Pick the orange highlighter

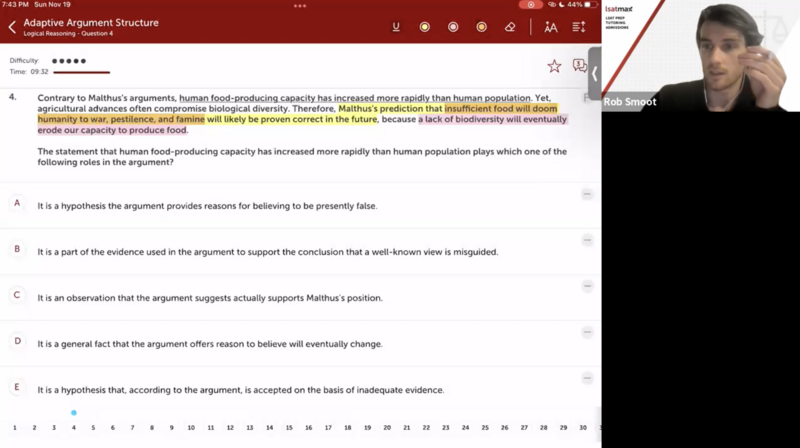pyautogui.click(x=481, y=27)
